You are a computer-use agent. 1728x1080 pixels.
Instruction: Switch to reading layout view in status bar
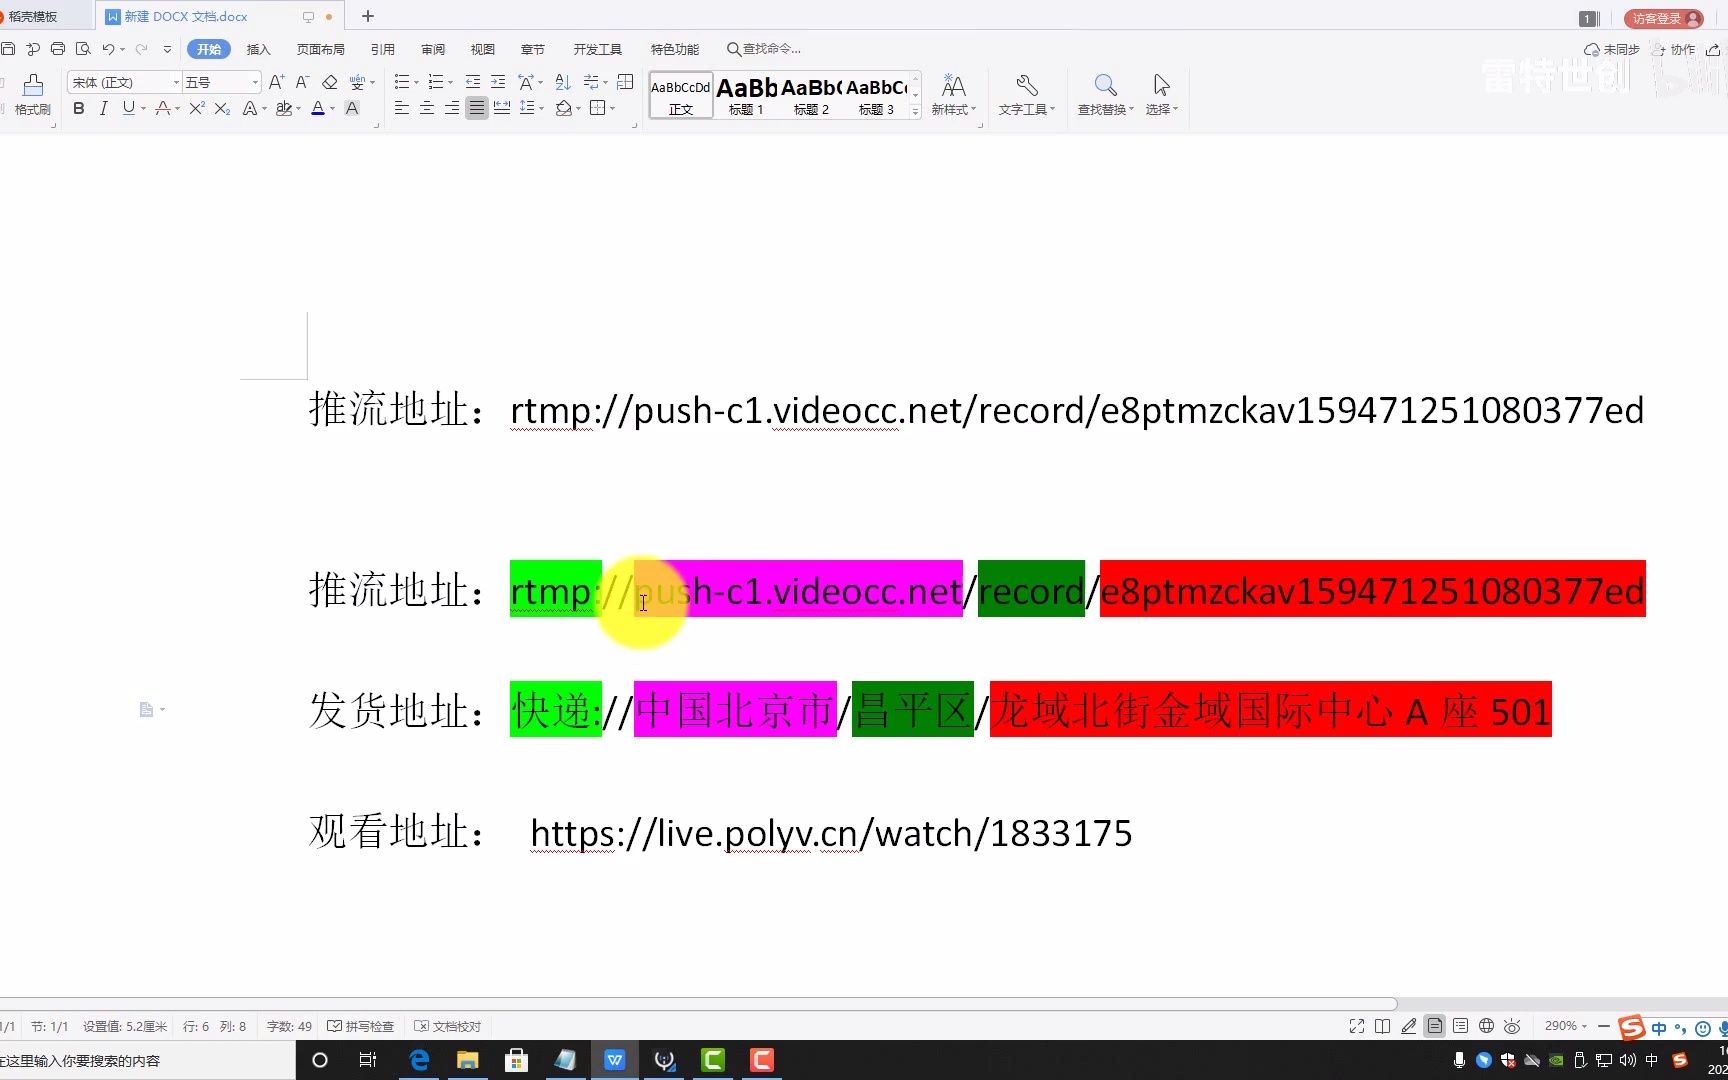(x=1383, y=1026)
